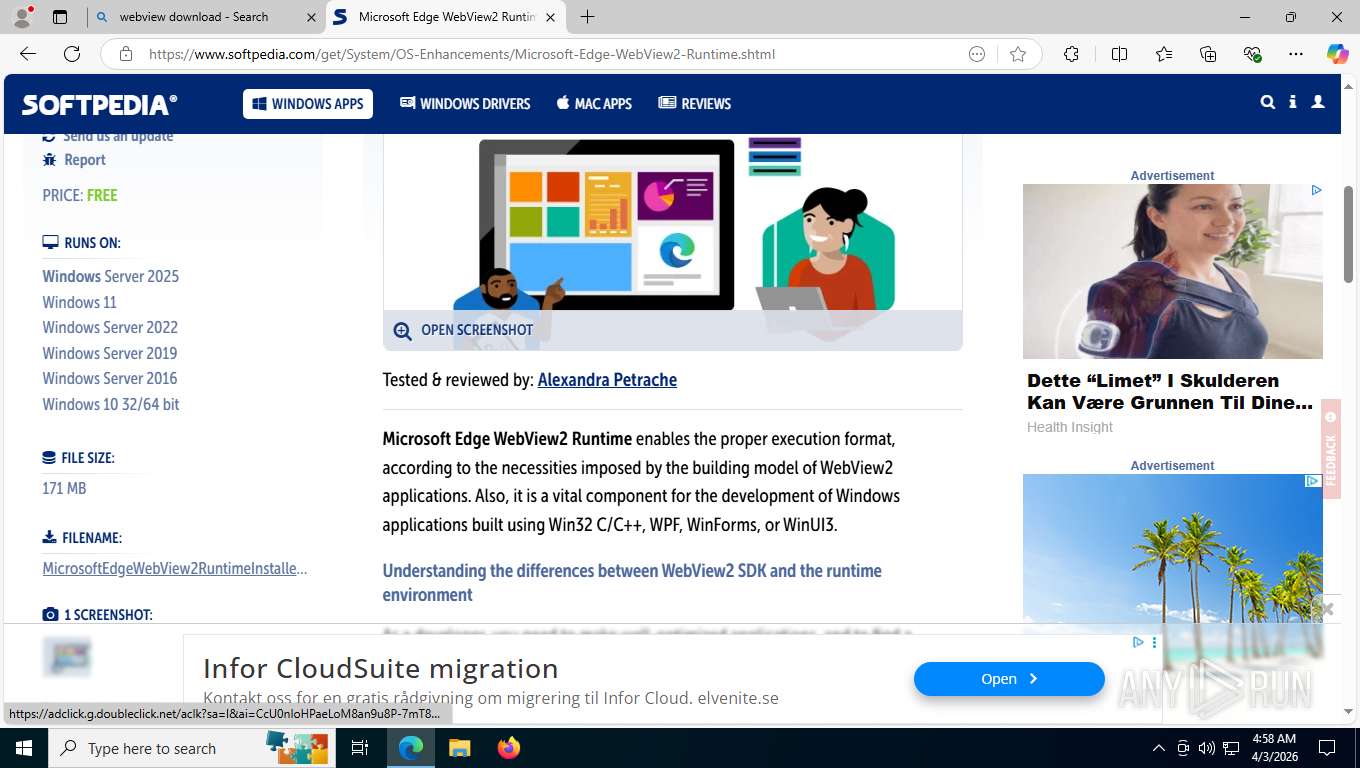Open WINDOWS DRIVERS section

[465, 104]
